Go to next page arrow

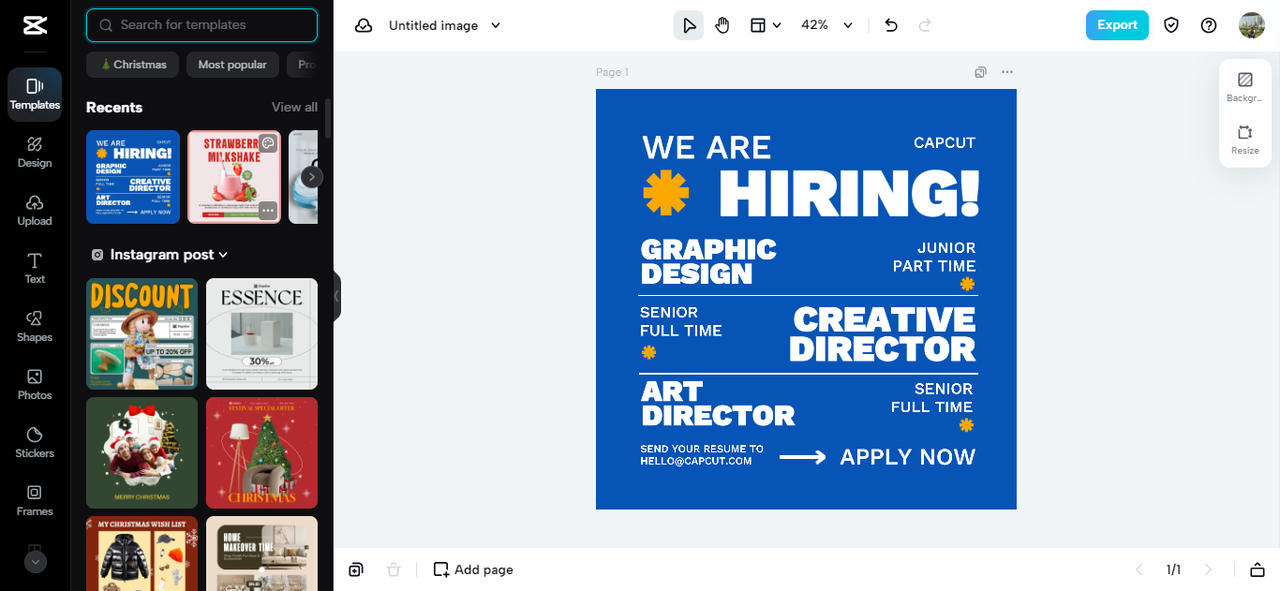click(x=1208, y=570)
